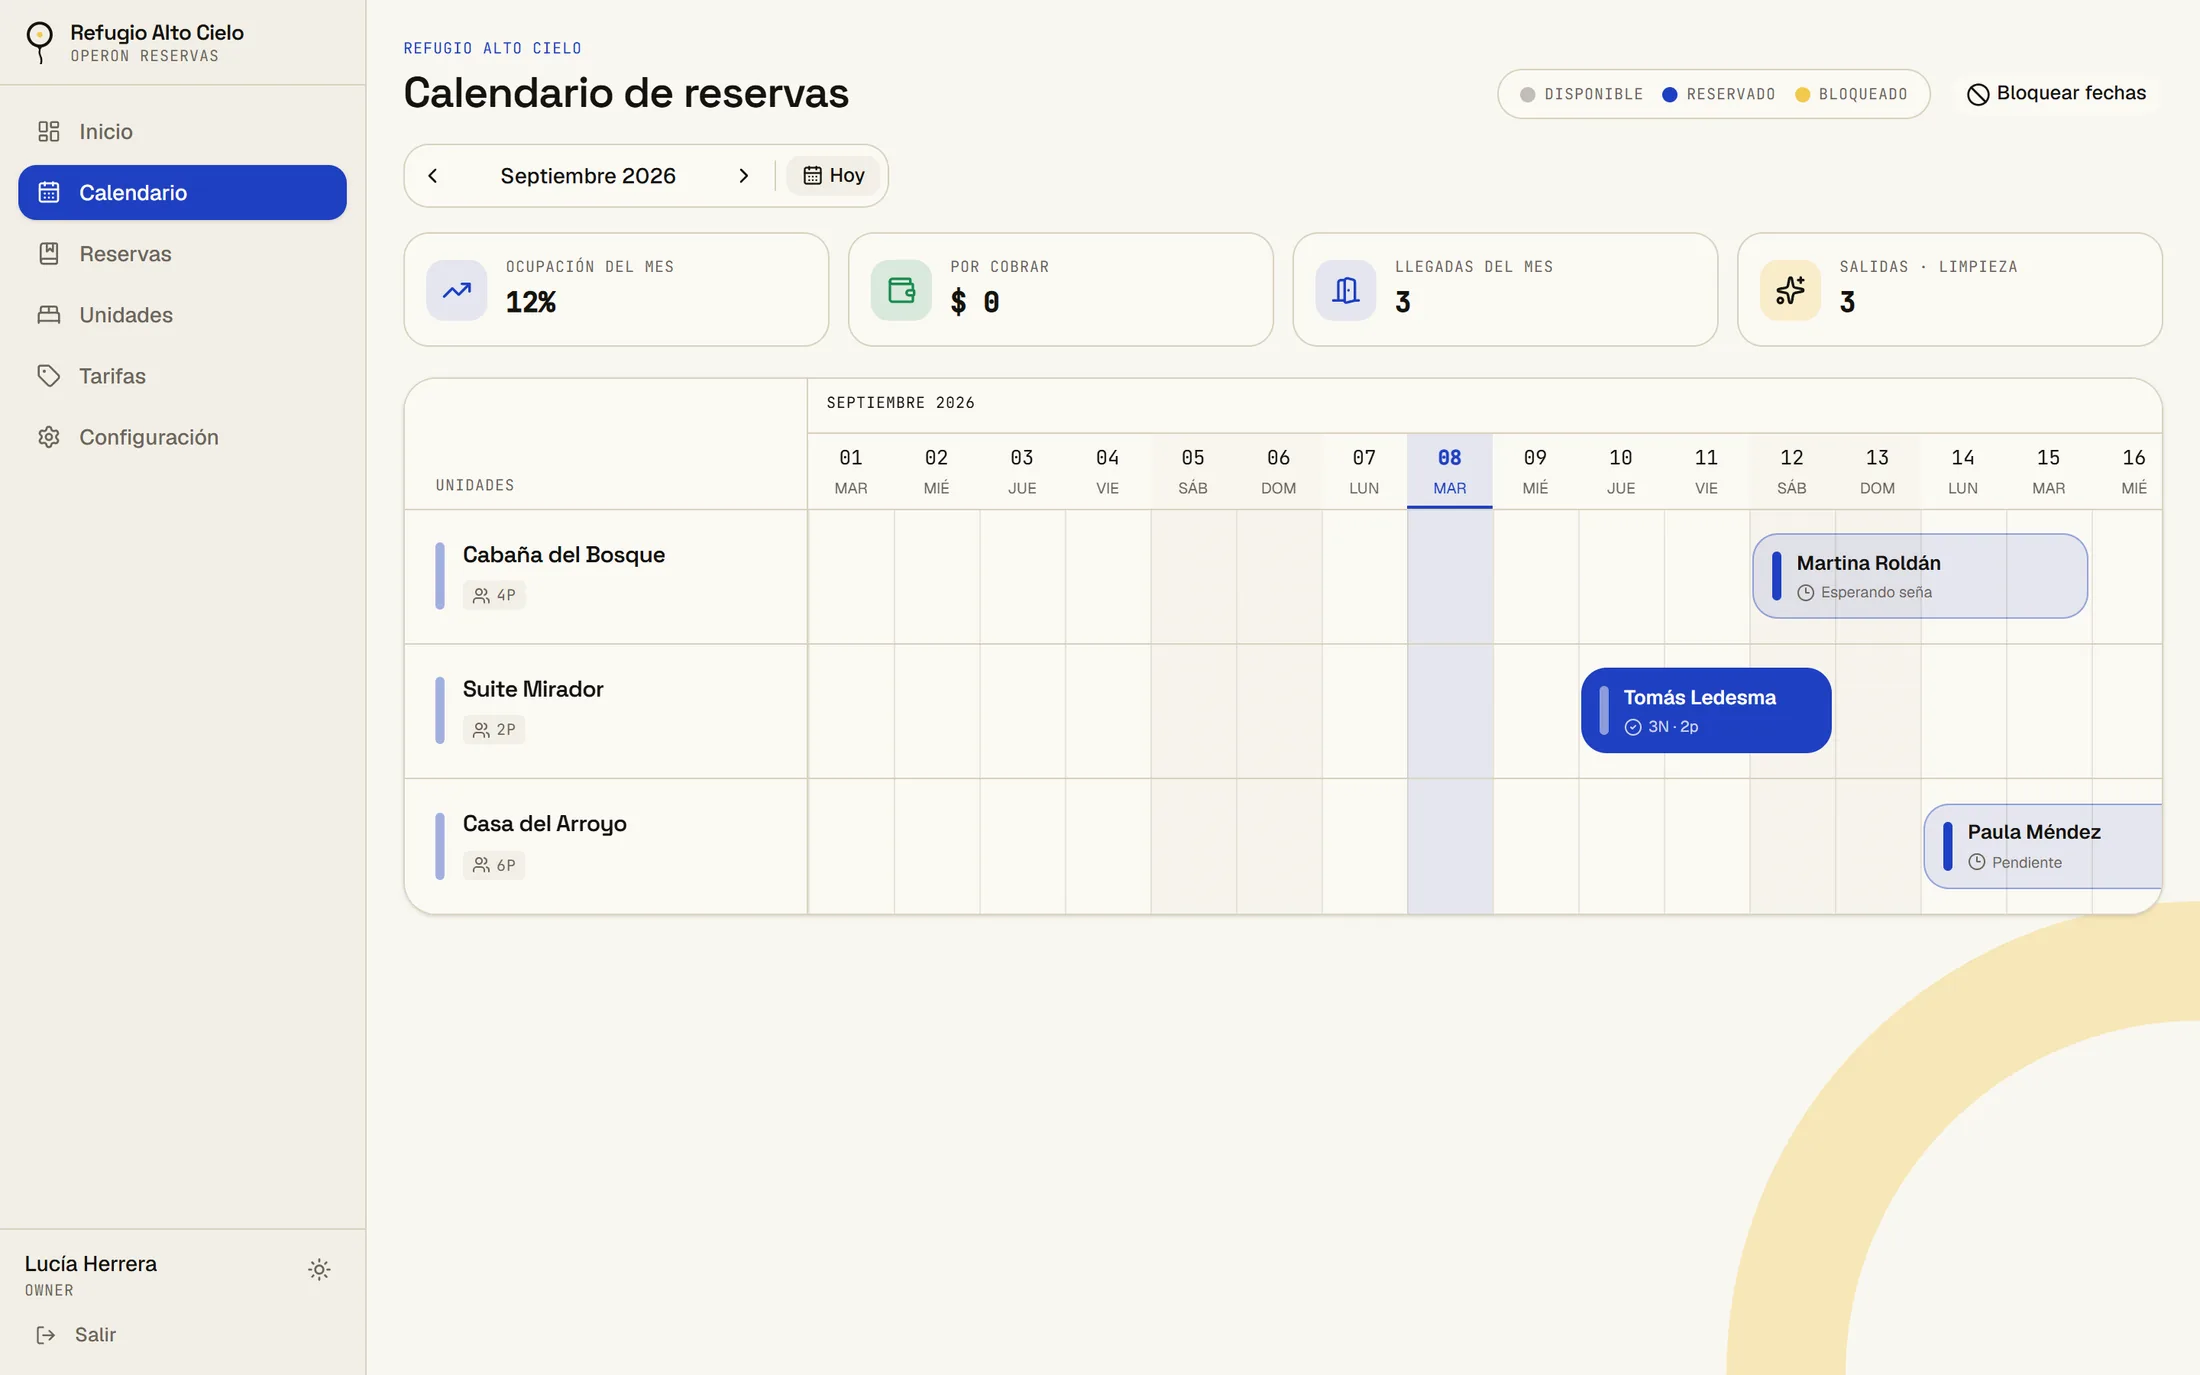The height and width of the screenshot is (1375, 2200).
Task: Click the clock icon beside Pendiente
Action: coord(1976,862)
